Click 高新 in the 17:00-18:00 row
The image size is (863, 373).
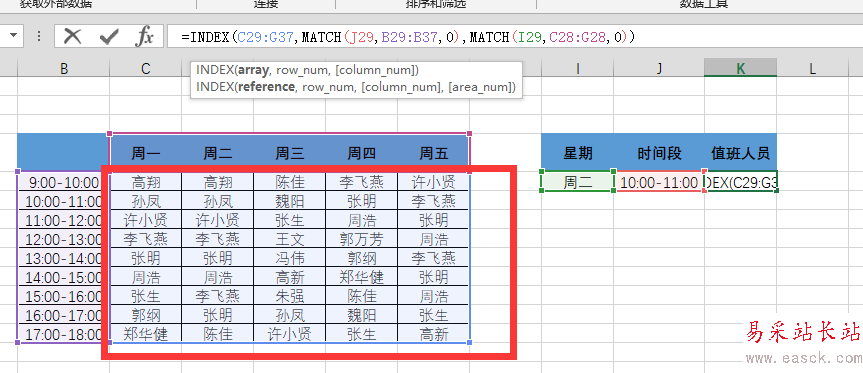434,334
